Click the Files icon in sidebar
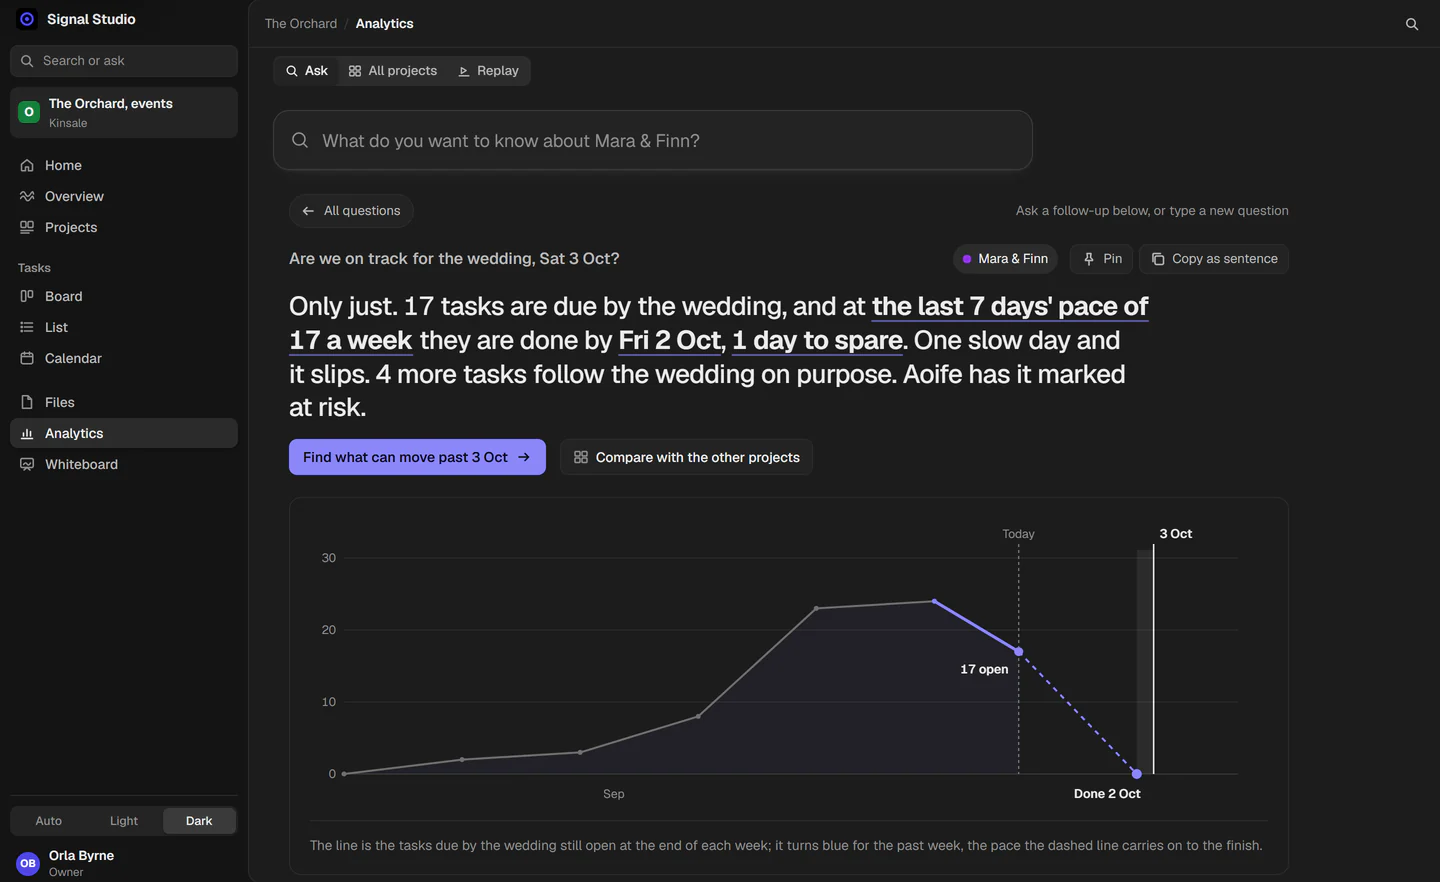The height and width of the screenshot is (882, 1440). [x=27, y=402]
